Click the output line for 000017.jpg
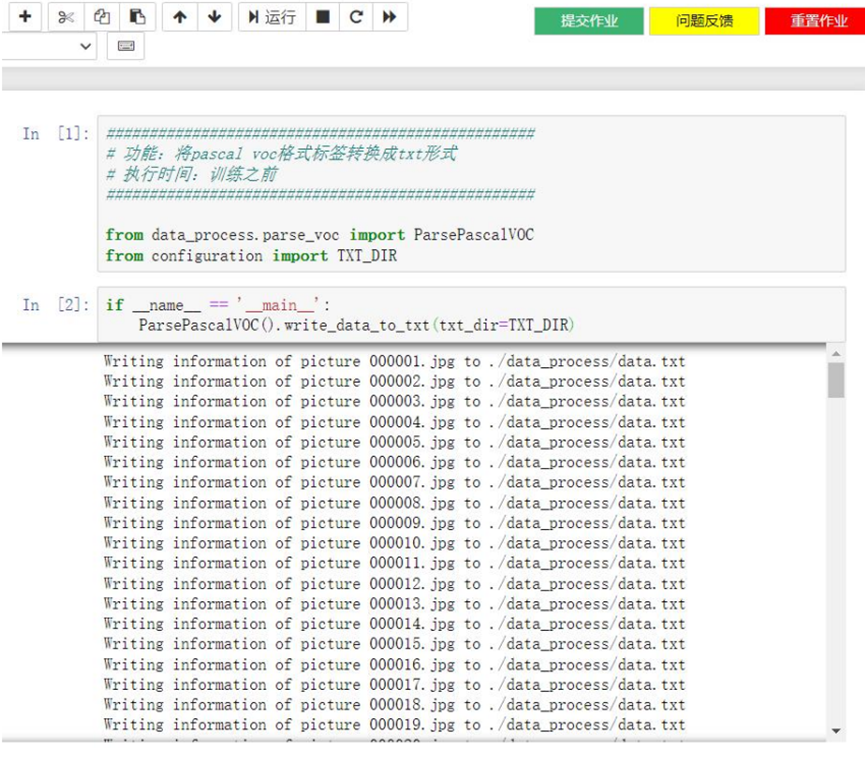 coord(394,685)
